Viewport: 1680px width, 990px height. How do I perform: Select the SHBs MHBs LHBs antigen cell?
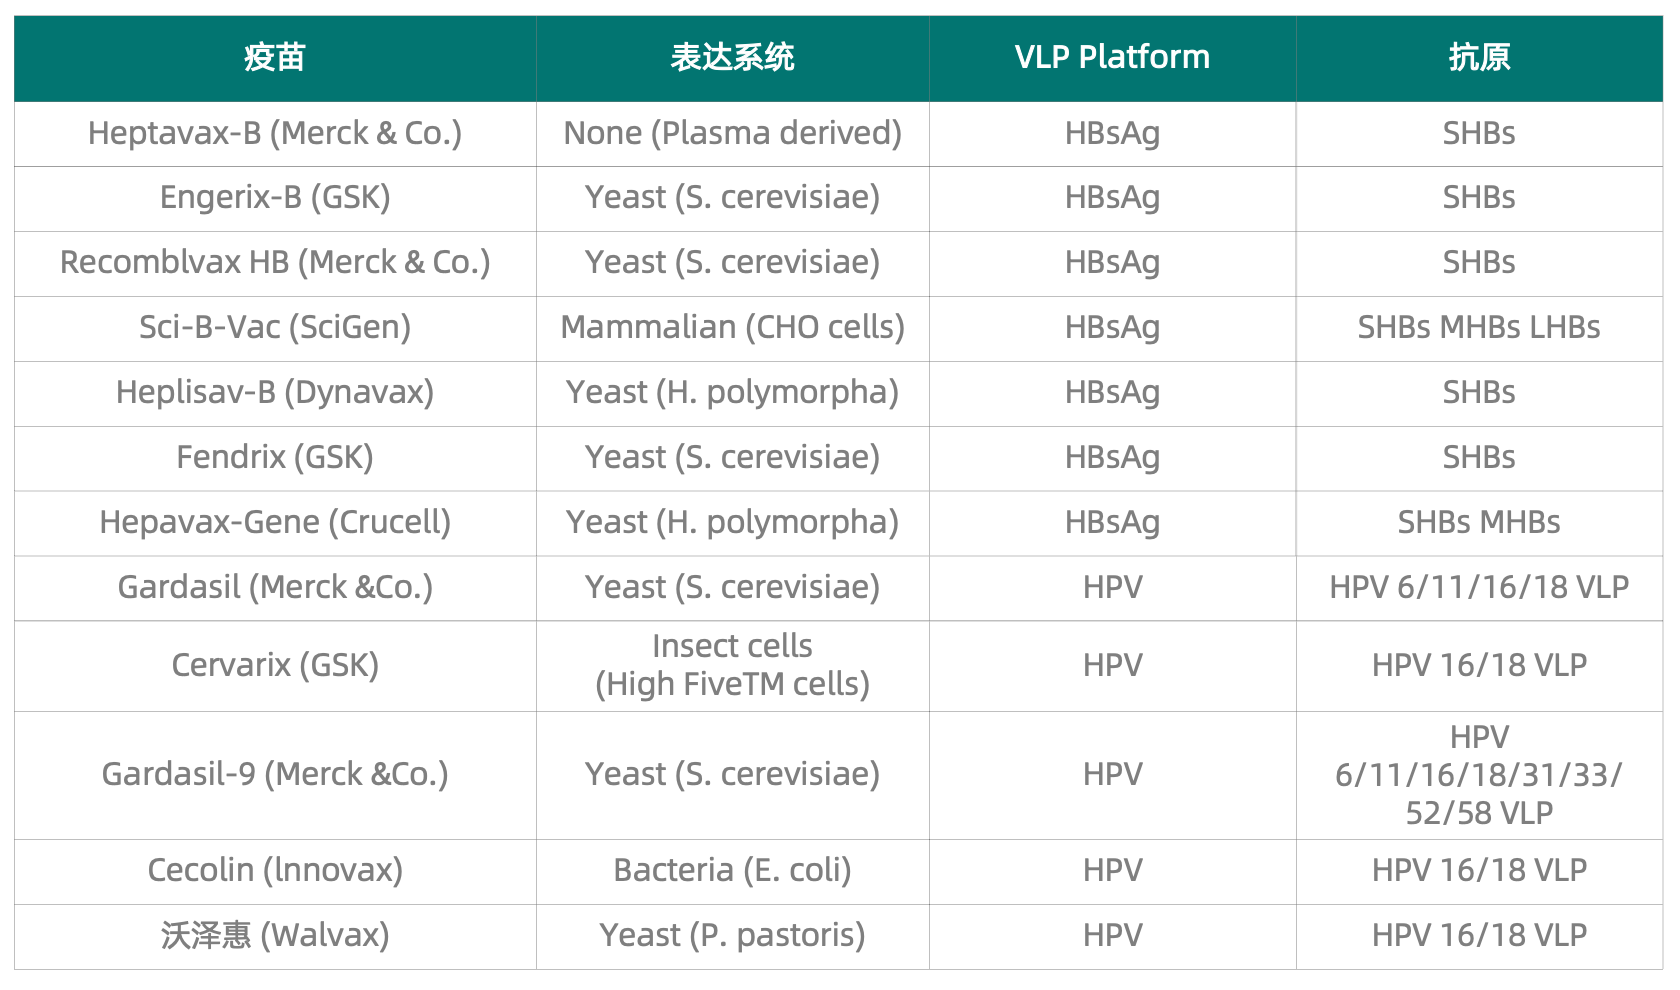pyautogui.click(x=1479, y=328)
